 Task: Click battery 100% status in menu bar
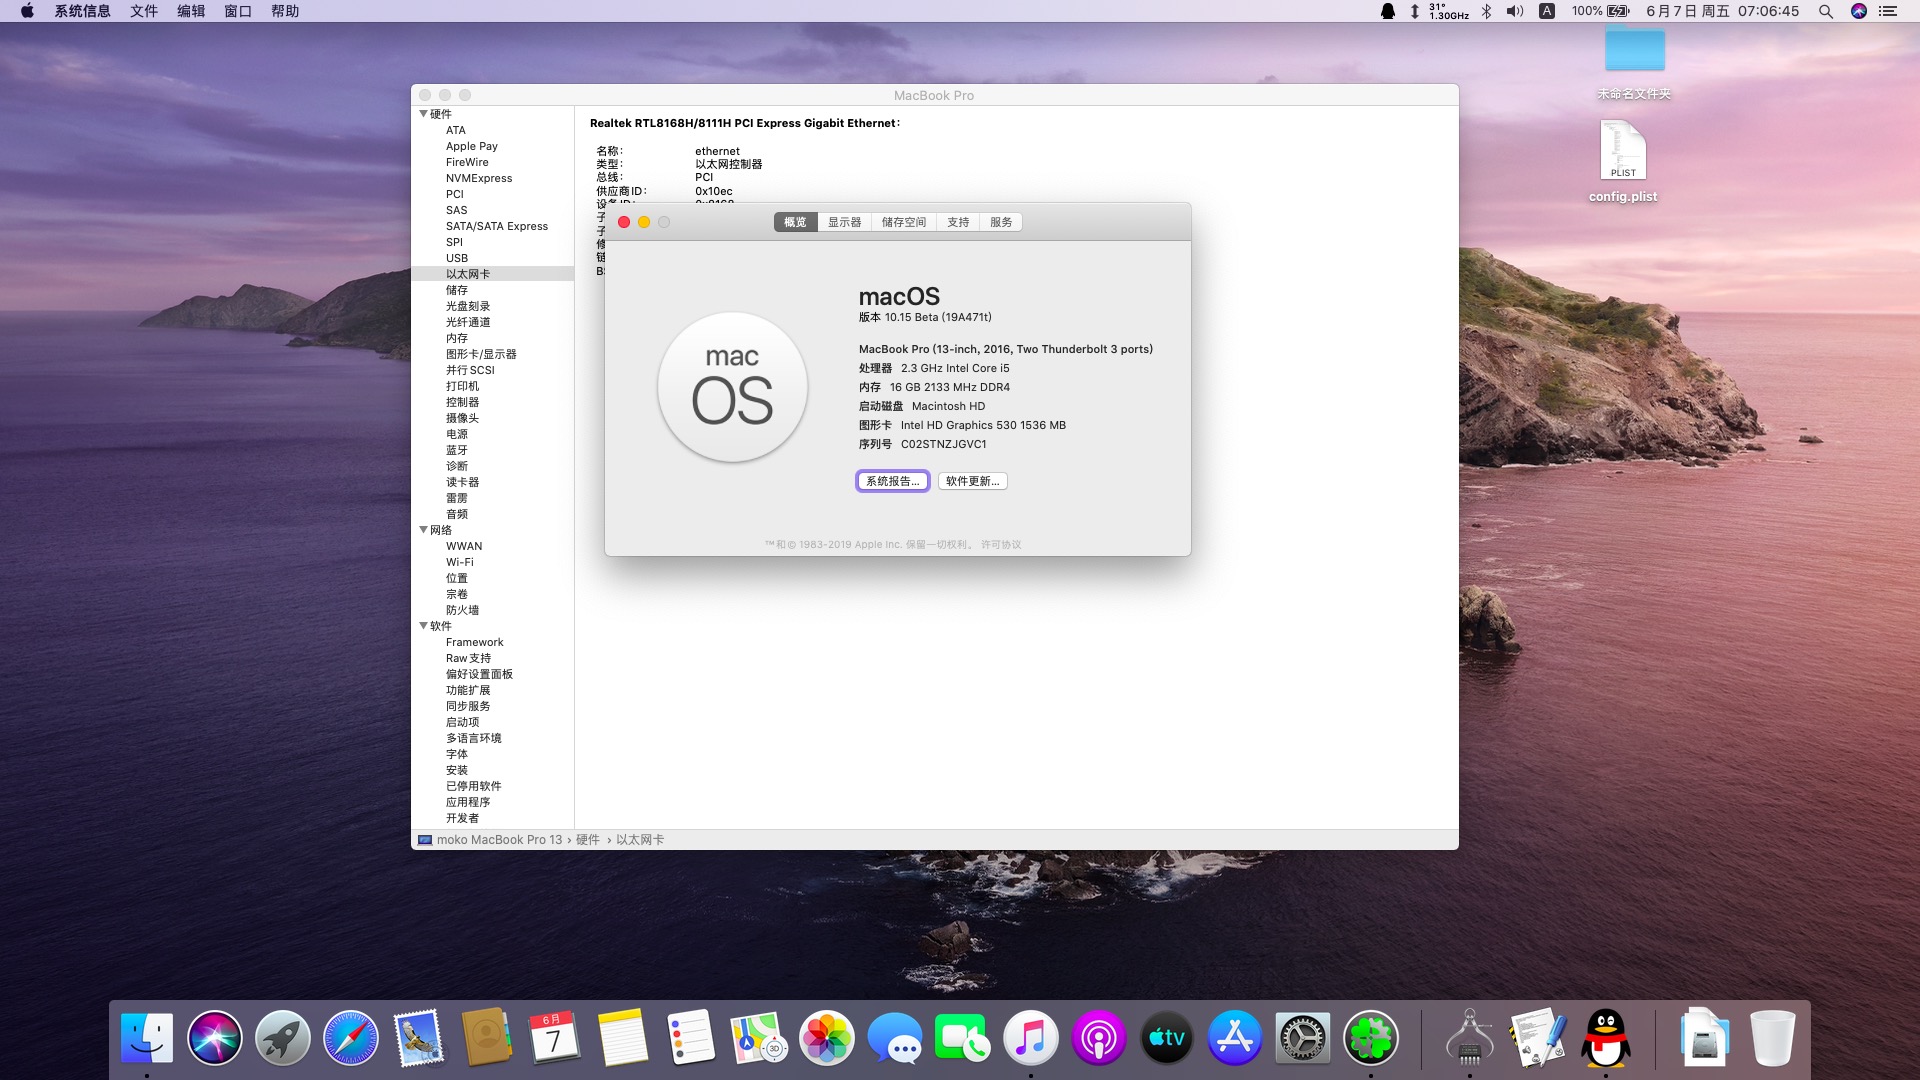[x=1600, y=11]
